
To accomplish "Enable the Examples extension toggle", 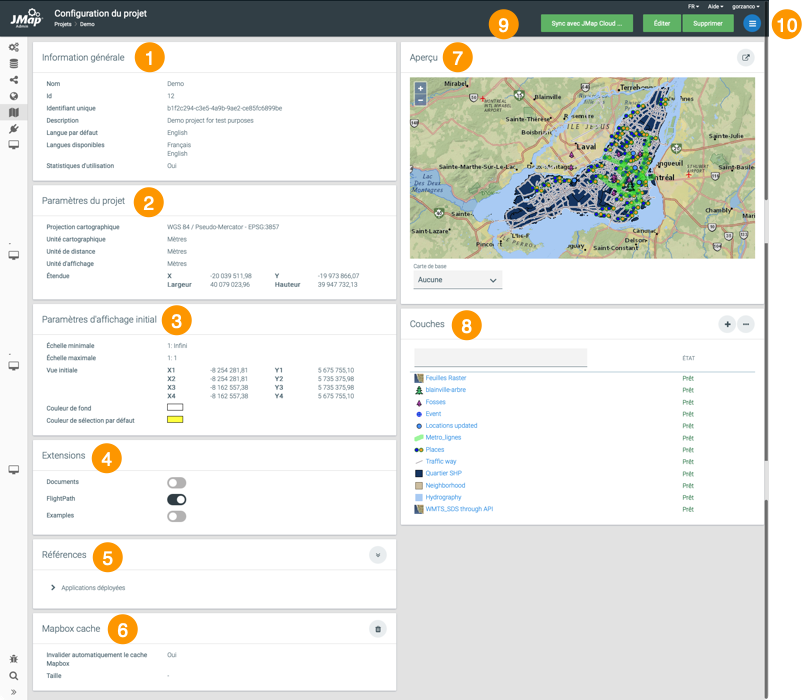I will [176, 516].
